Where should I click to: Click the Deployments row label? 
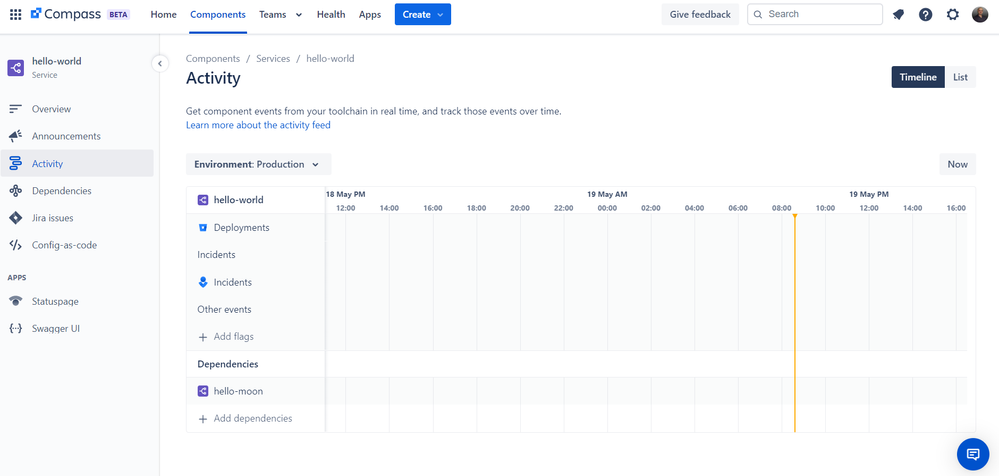[241, 227]
